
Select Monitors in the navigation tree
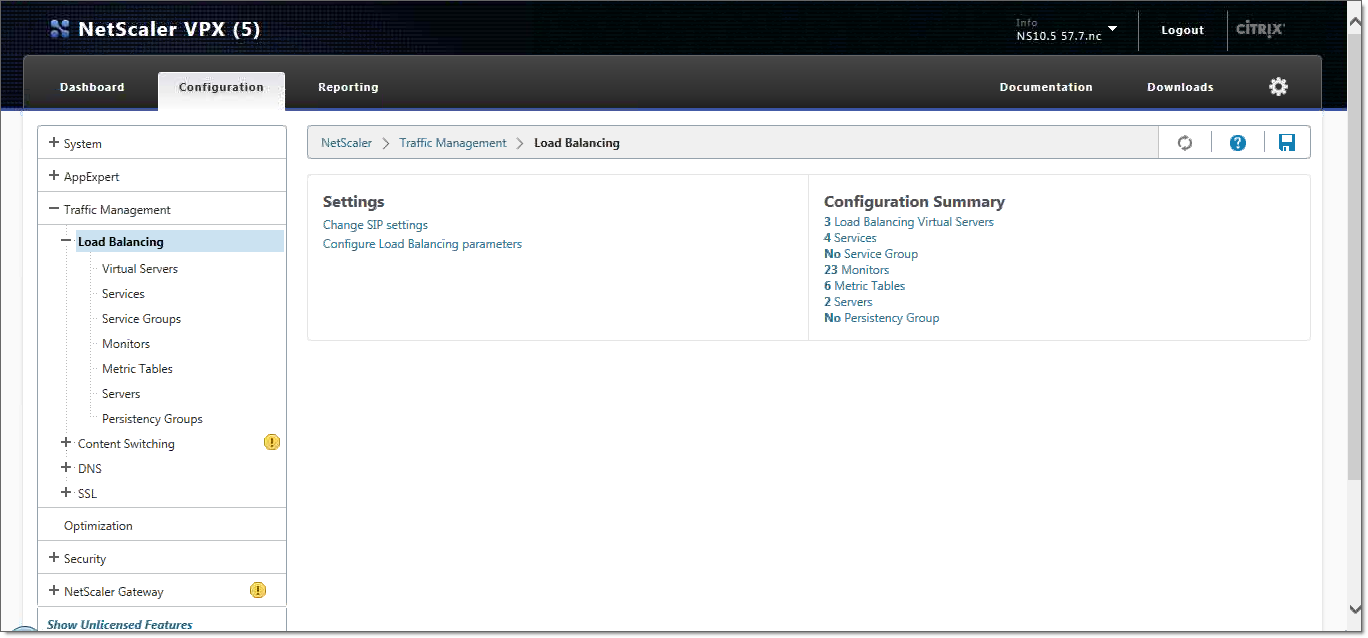click(126, 344)
